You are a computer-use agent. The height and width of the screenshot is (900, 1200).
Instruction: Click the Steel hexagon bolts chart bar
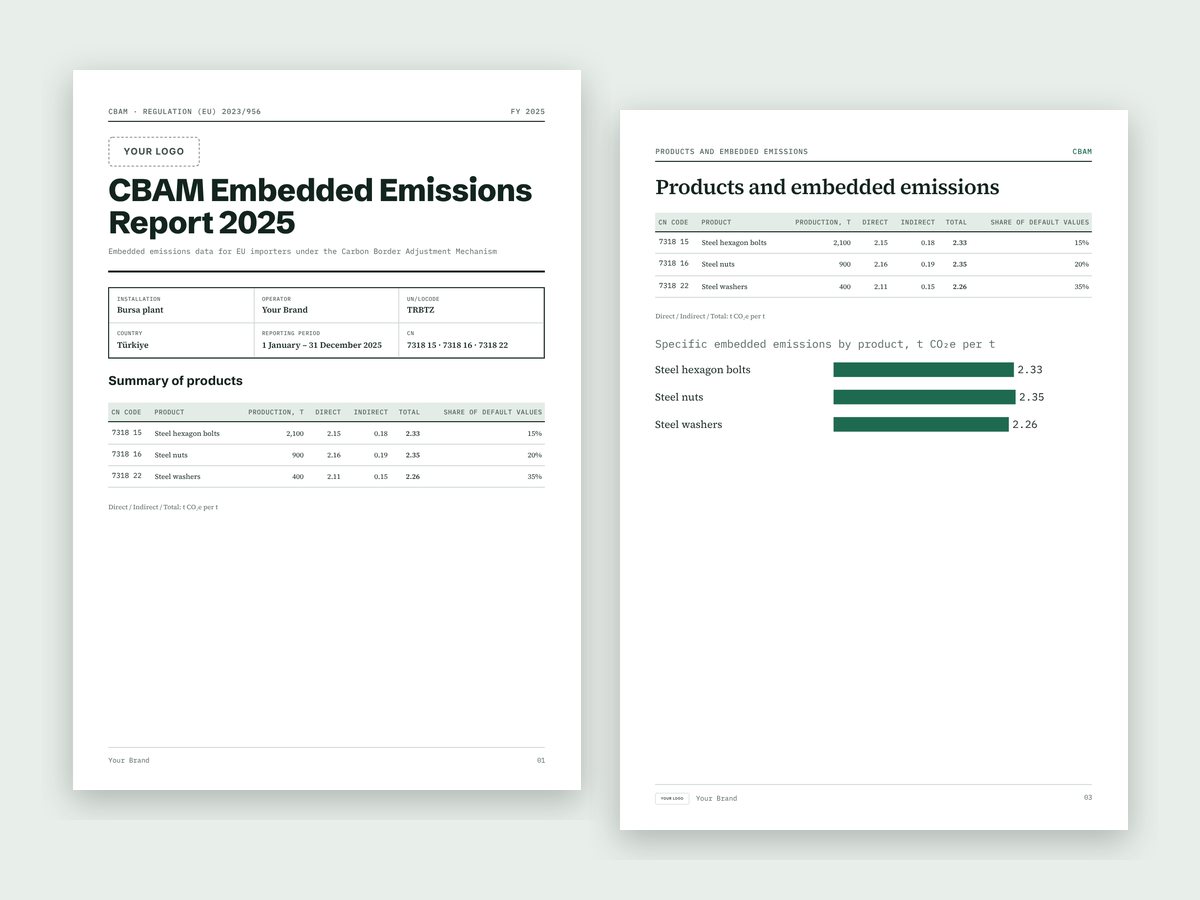tap(923, 370)
